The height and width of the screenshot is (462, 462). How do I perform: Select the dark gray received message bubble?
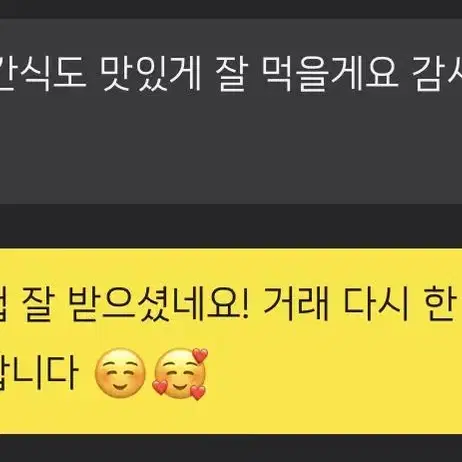click(231, 111)
